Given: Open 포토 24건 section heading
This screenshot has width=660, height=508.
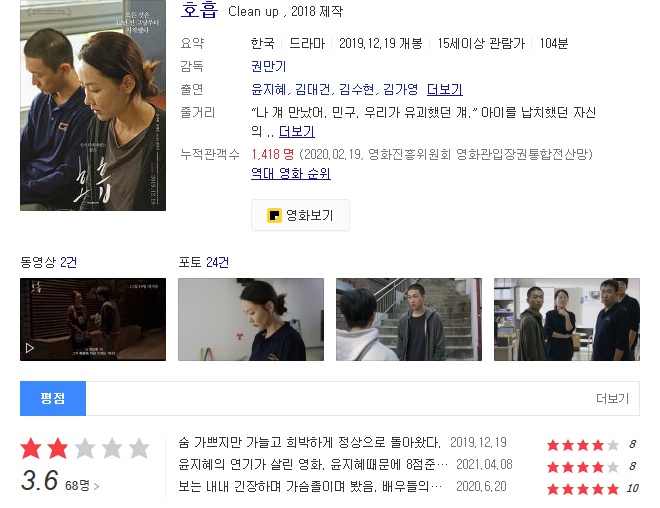Looking at the screenshot, I should pyautogui.click(x=204, y=262).
